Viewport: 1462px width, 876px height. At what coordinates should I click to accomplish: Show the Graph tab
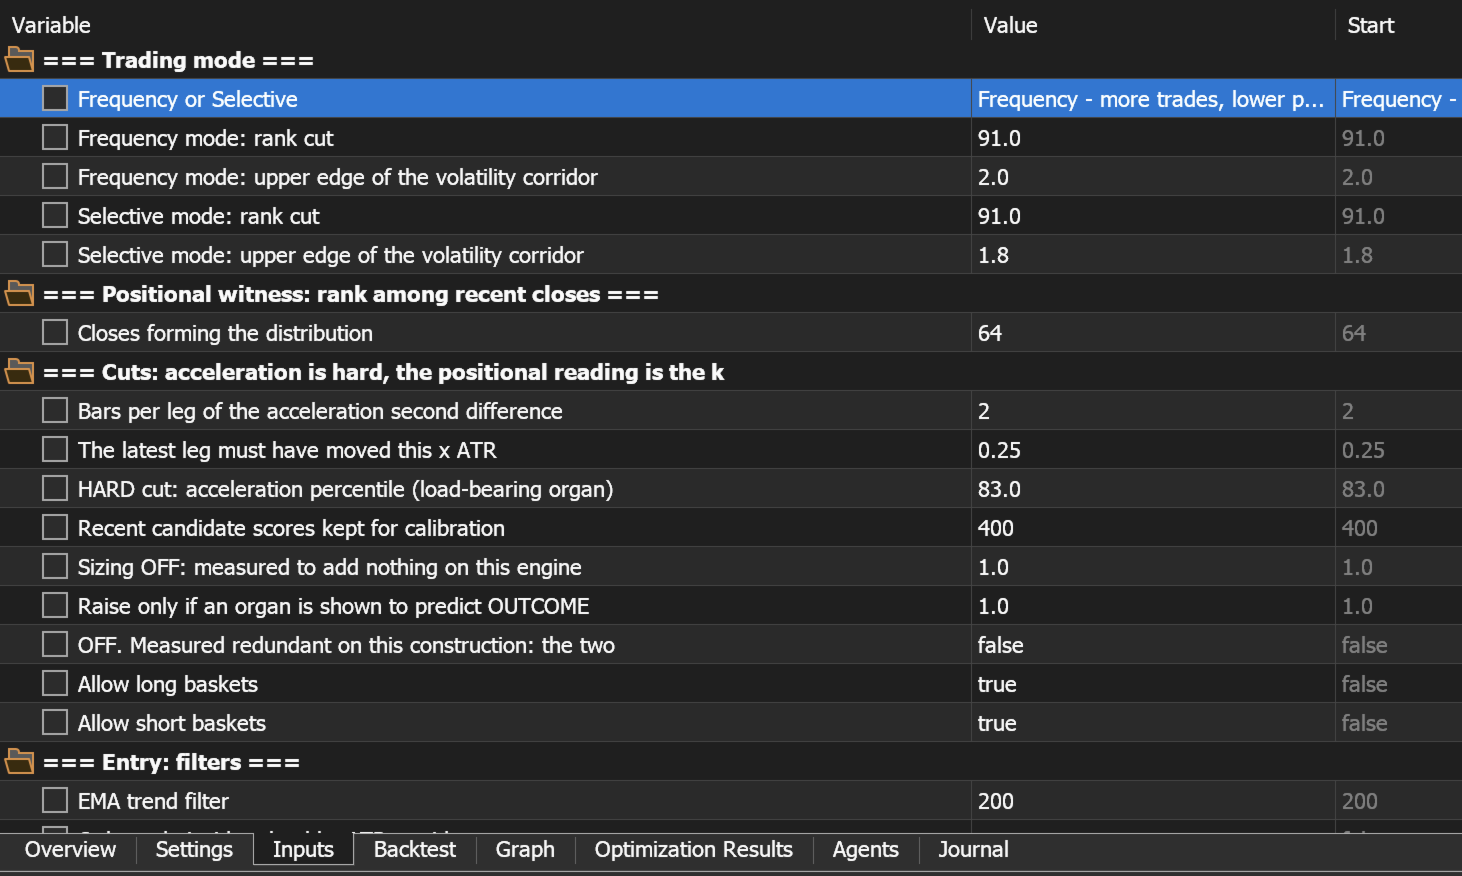[x=525, y=850]
